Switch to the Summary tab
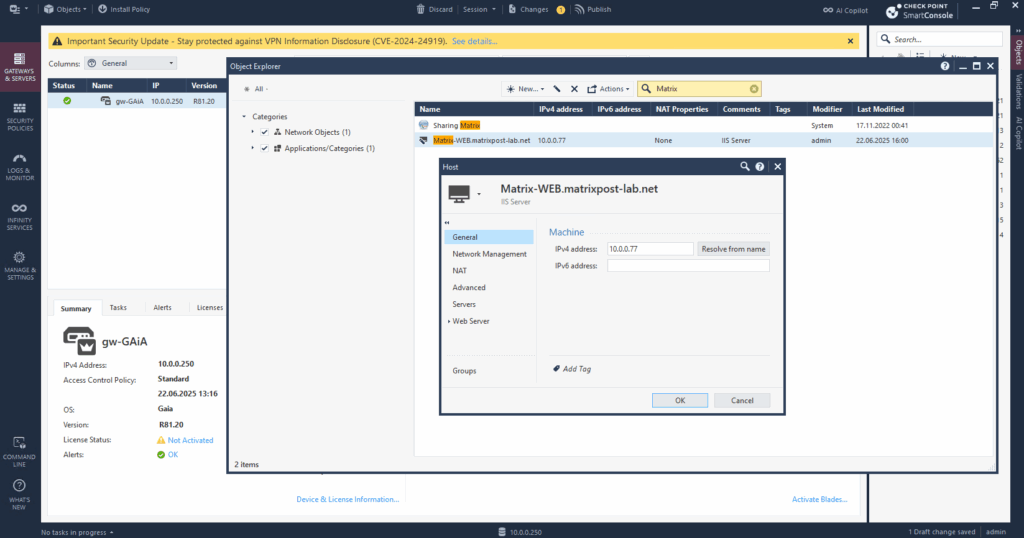This screenshot has width=1024, height=538. (x=76, y=308)
